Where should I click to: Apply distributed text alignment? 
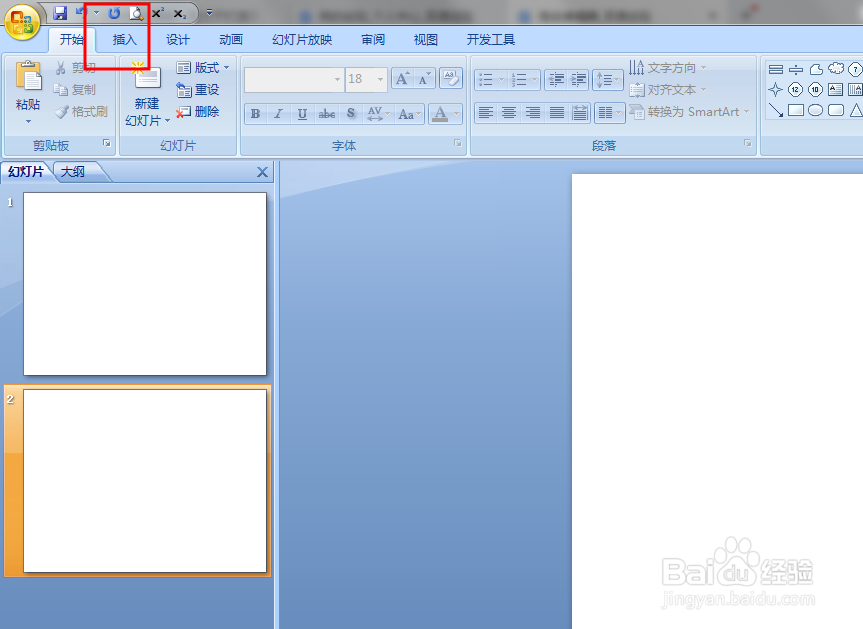point(580,113)
